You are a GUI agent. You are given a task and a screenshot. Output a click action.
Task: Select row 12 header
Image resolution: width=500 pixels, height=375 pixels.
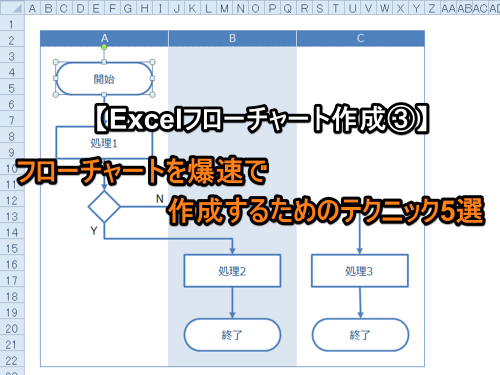tap(12, 200)
